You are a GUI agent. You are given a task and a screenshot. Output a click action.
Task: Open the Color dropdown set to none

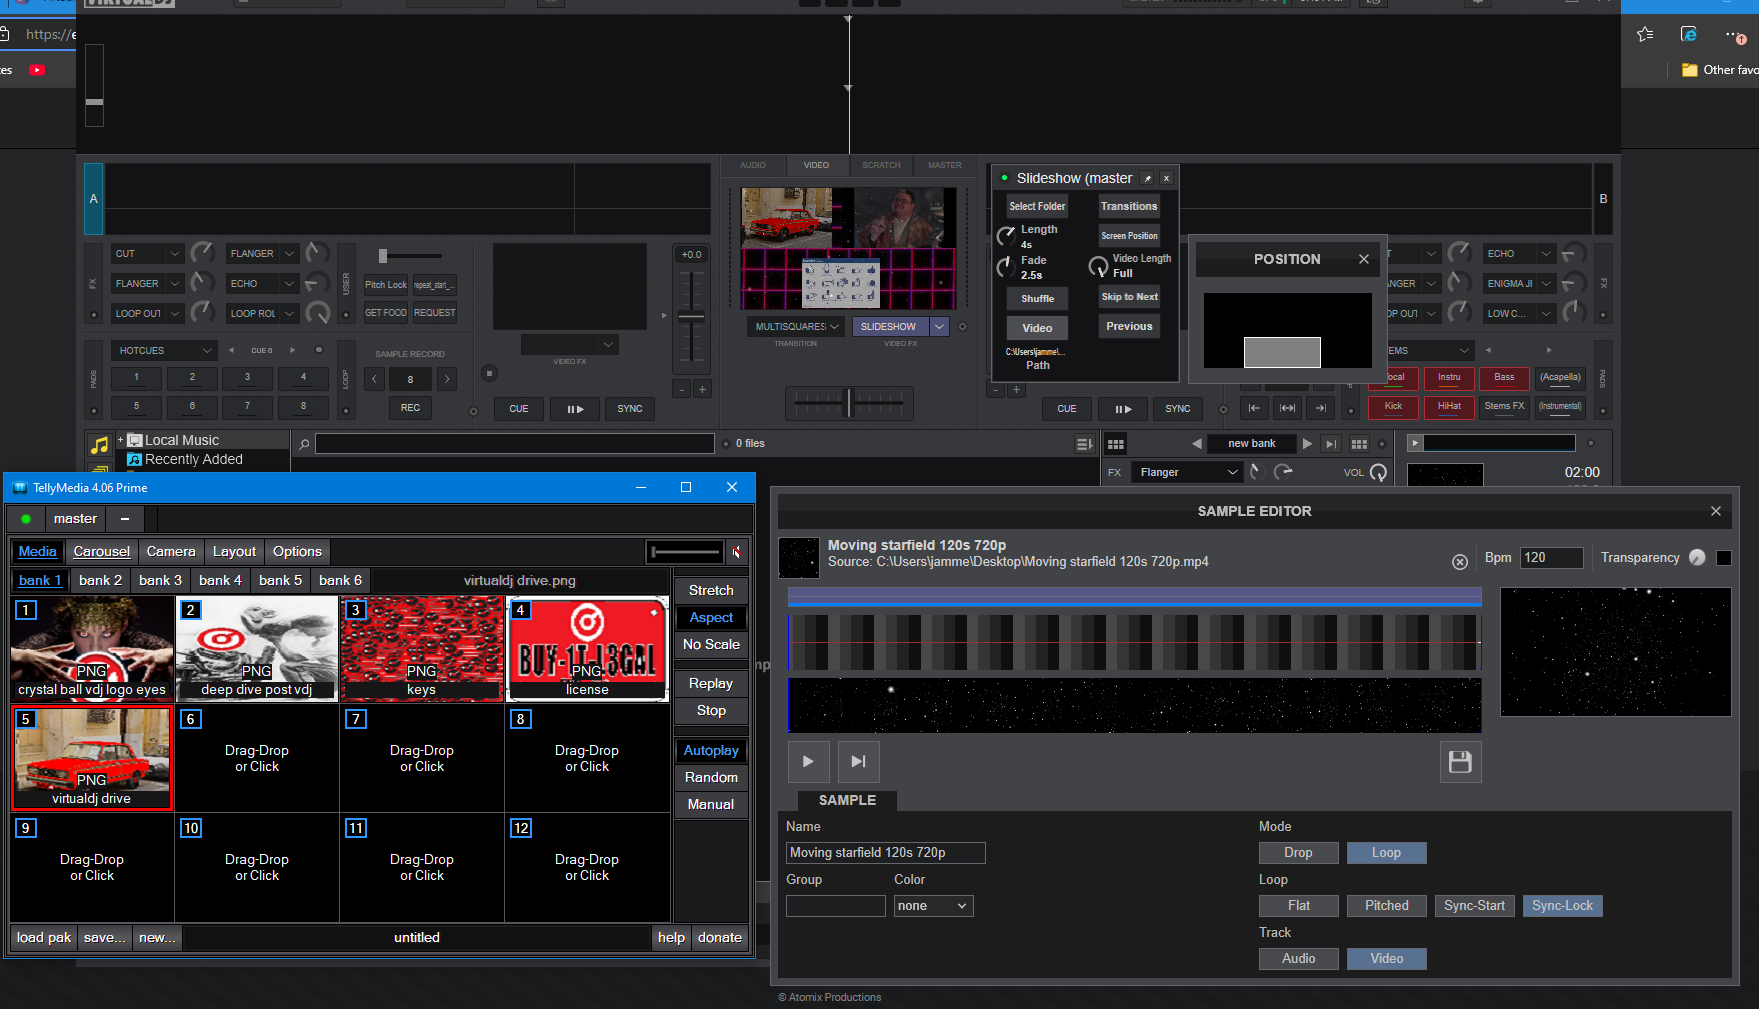pos(933,906)
